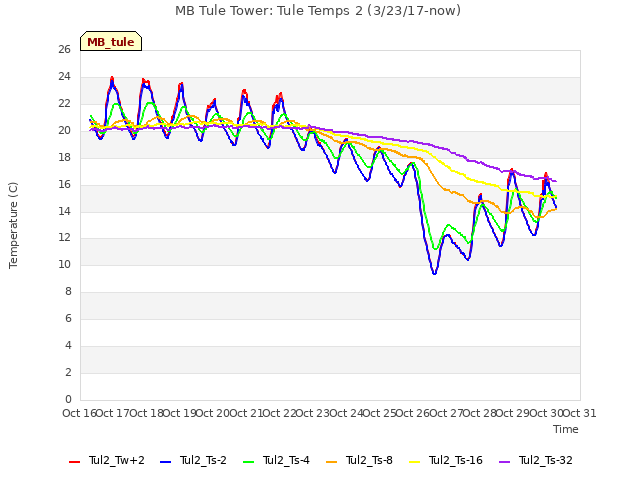Select the Tul2_Ts-2 legend label
The image size is (640, 480).
[203, 460]
